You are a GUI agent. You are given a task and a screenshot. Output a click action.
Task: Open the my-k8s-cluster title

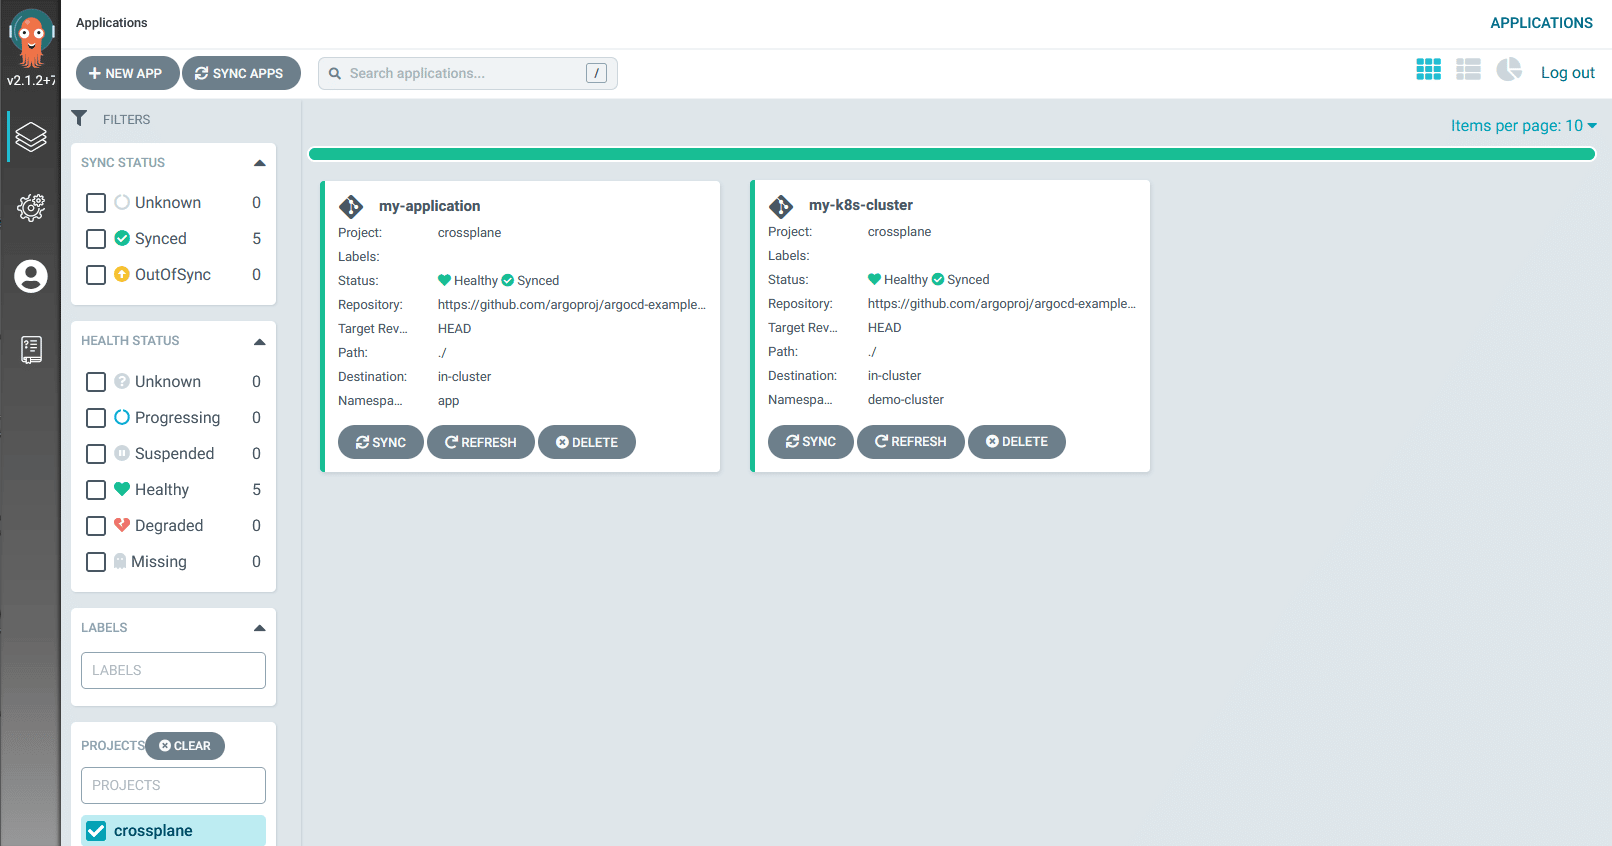(x=860, y=205)
